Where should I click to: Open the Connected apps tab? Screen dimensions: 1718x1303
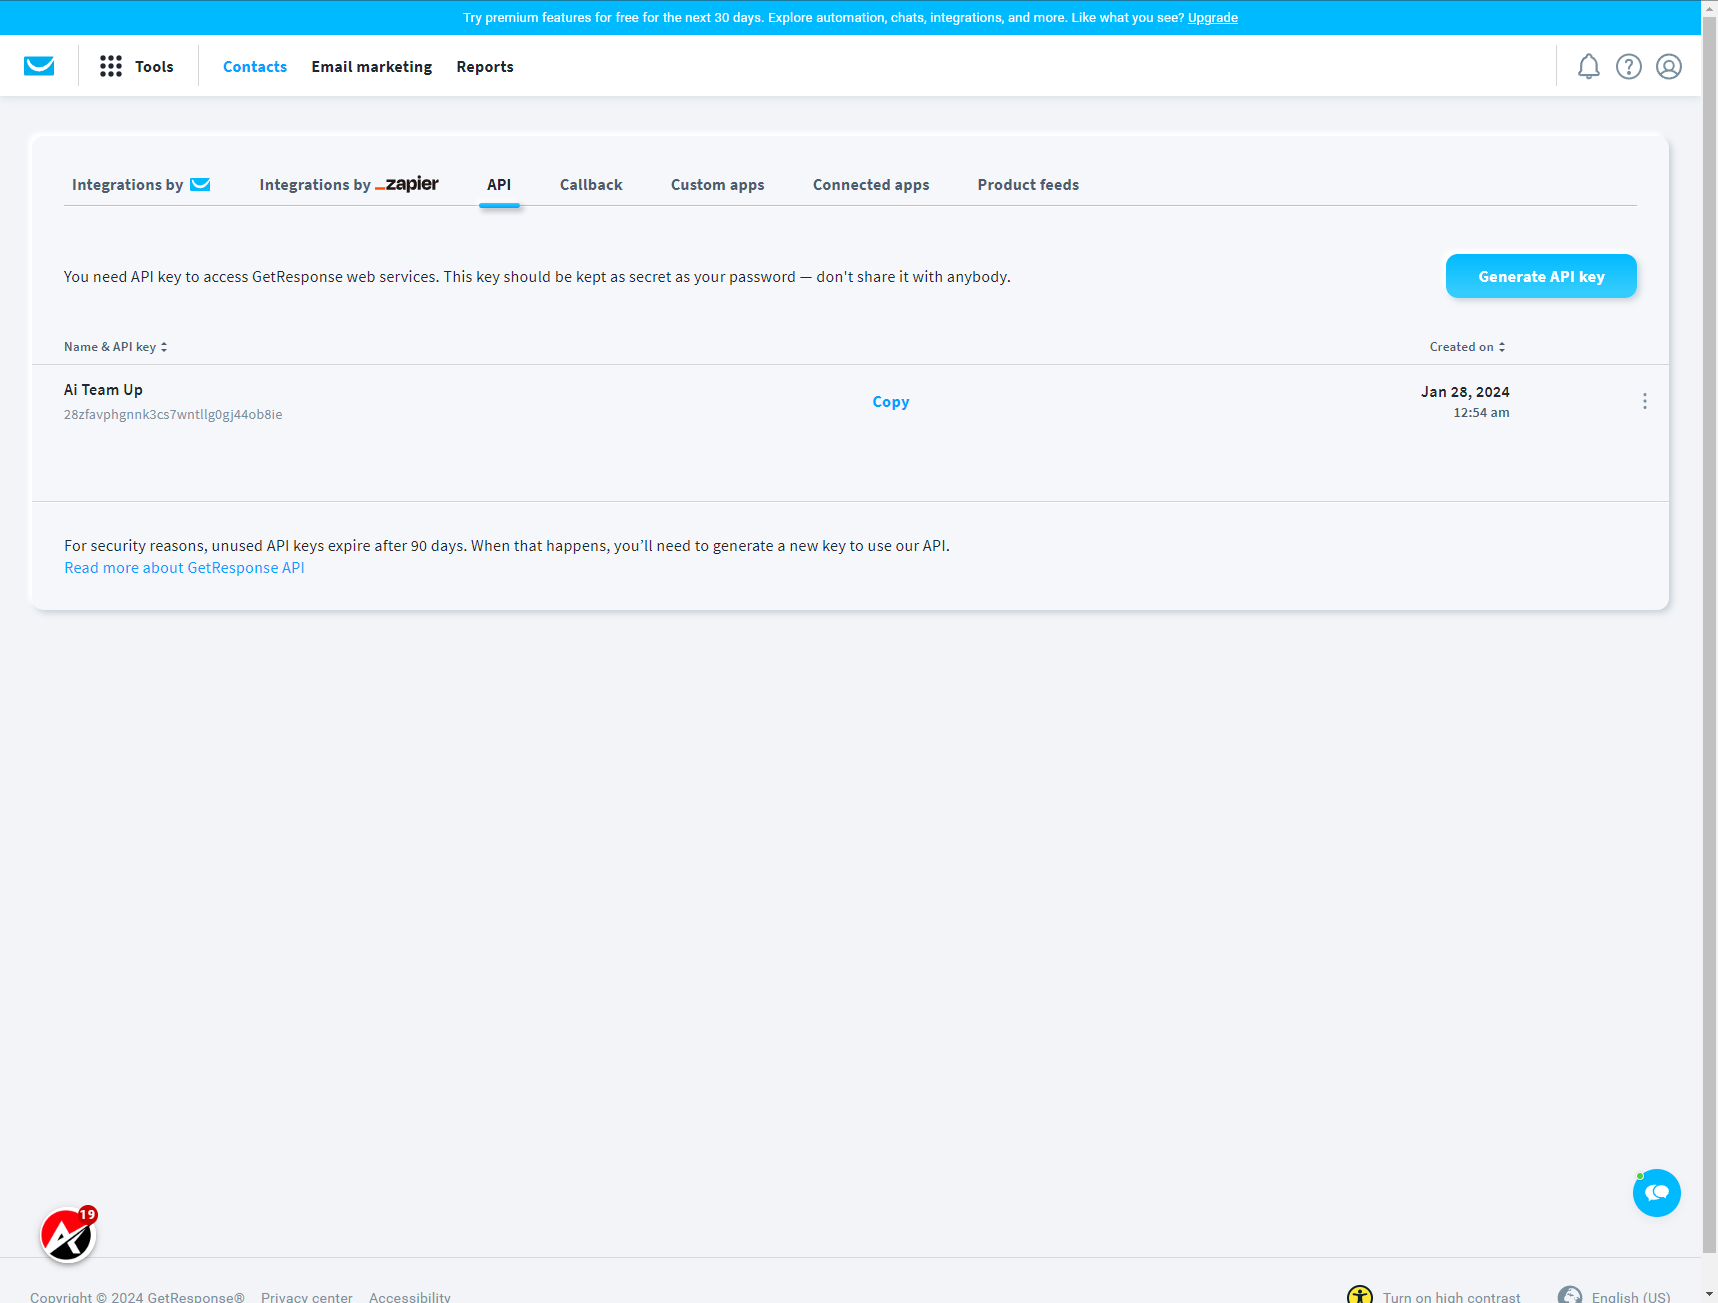tap(871, 184)
